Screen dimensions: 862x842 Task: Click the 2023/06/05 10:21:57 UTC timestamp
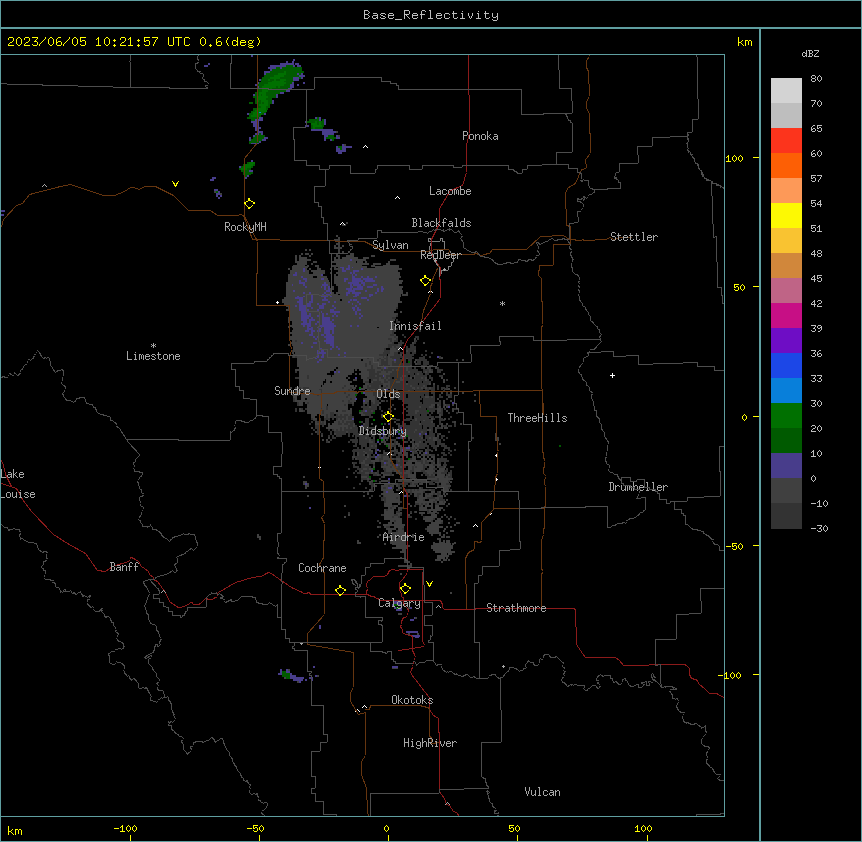pyautogui.click(x=99, y=42)
